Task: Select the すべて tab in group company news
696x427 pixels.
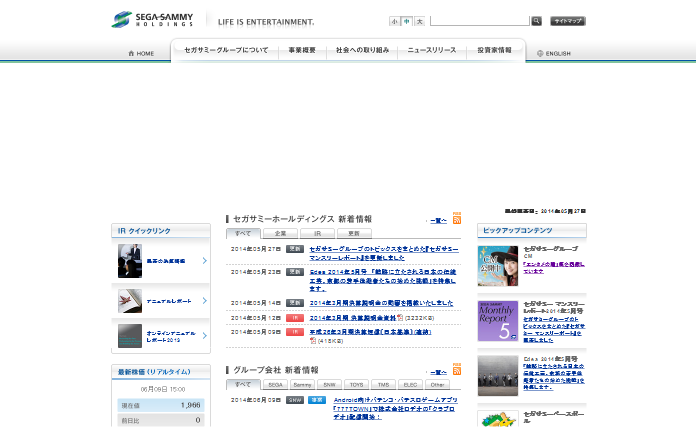Action: coord(243,385)
